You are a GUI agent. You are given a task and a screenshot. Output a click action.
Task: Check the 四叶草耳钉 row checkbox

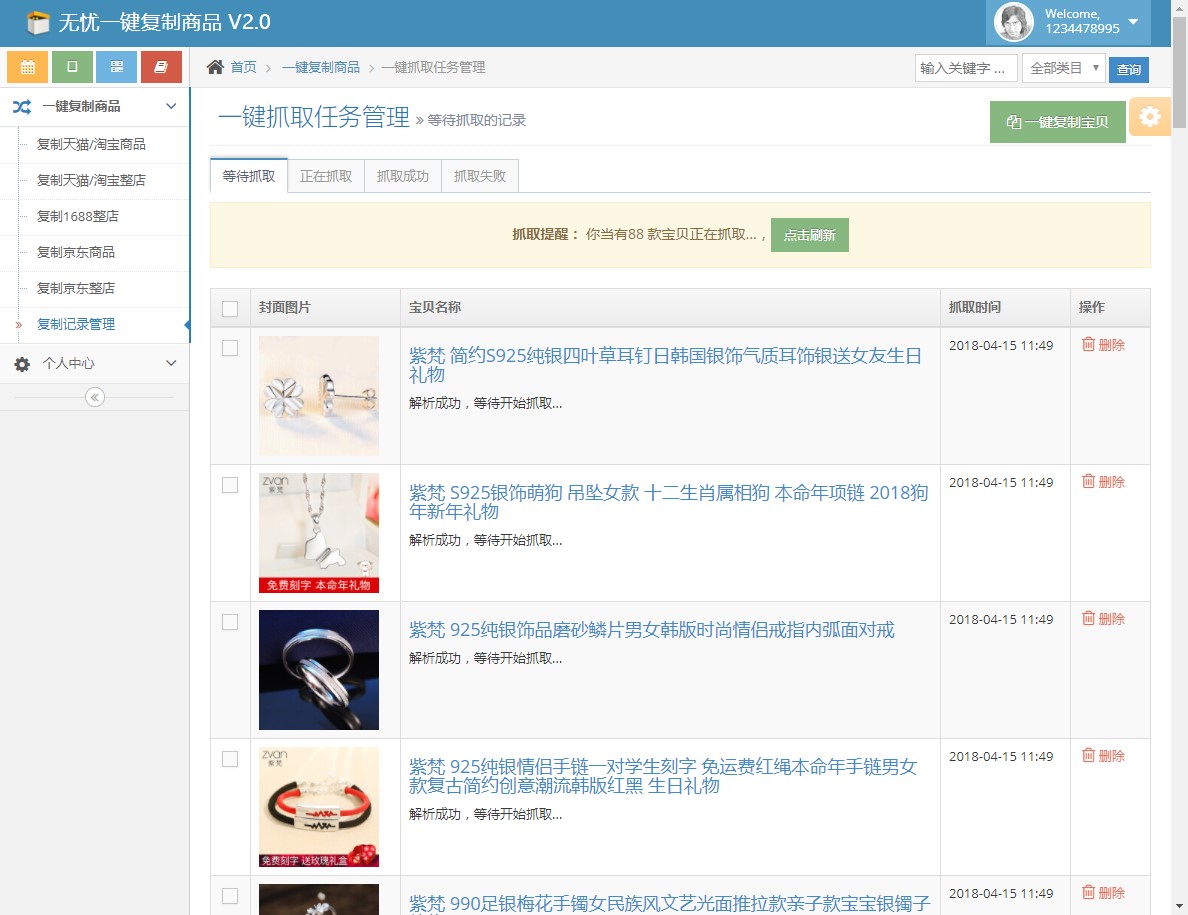tap(230, 348)
